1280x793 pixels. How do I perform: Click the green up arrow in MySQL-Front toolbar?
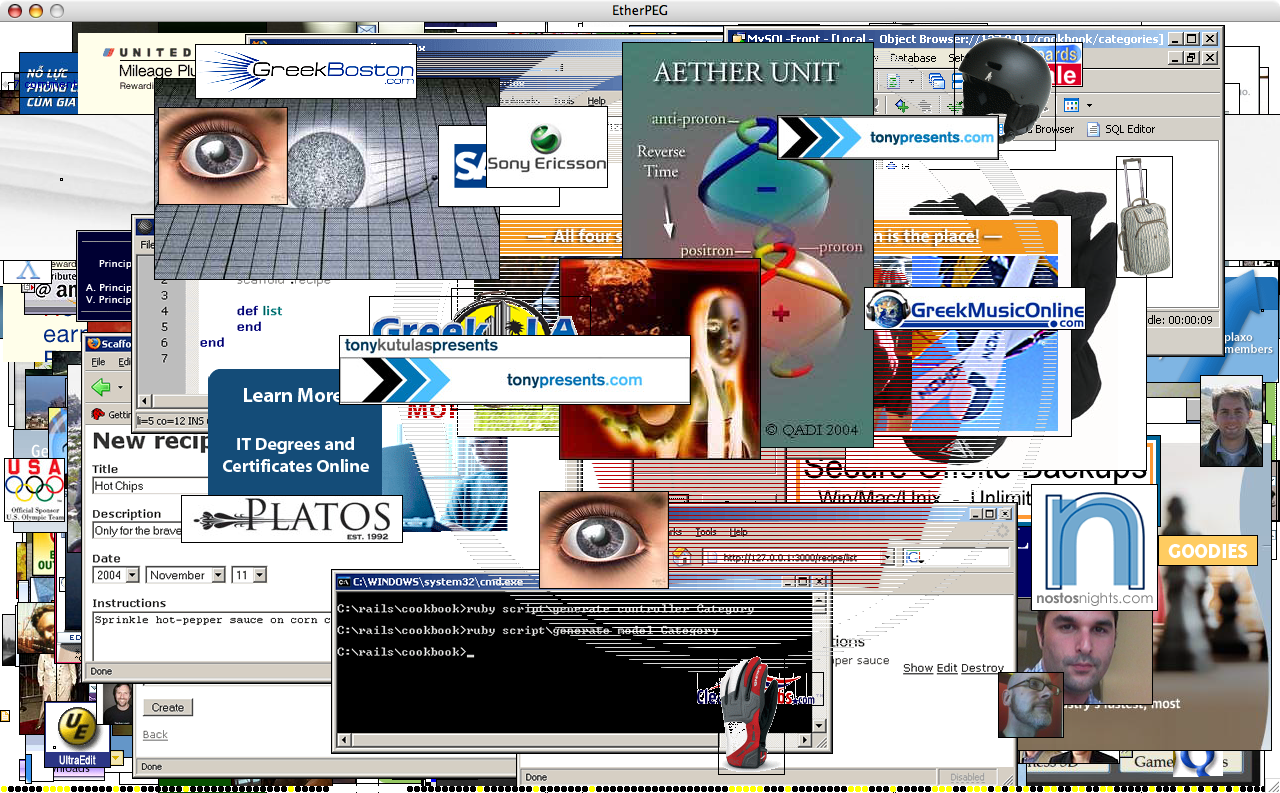pos(901,105)
